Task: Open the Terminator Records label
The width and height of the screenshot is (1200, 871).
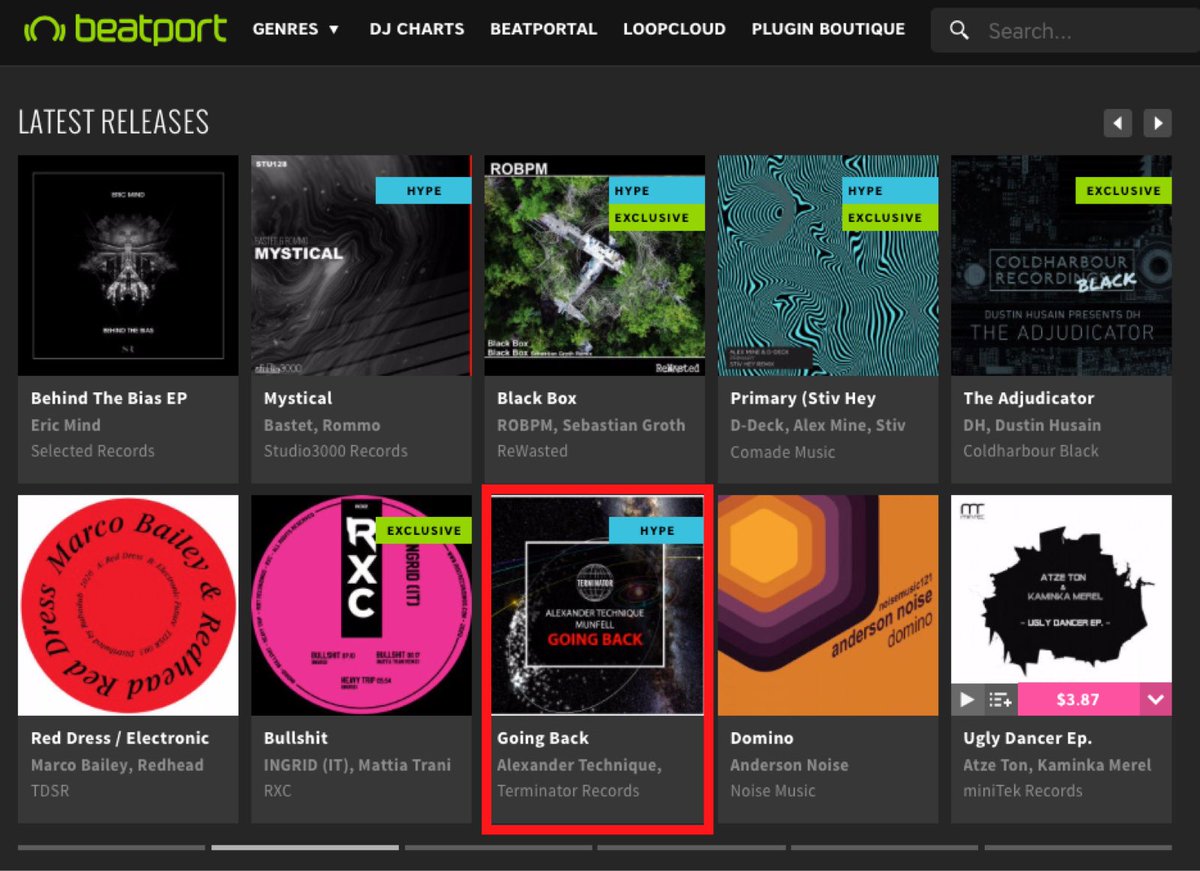Action: pos(568,791)
